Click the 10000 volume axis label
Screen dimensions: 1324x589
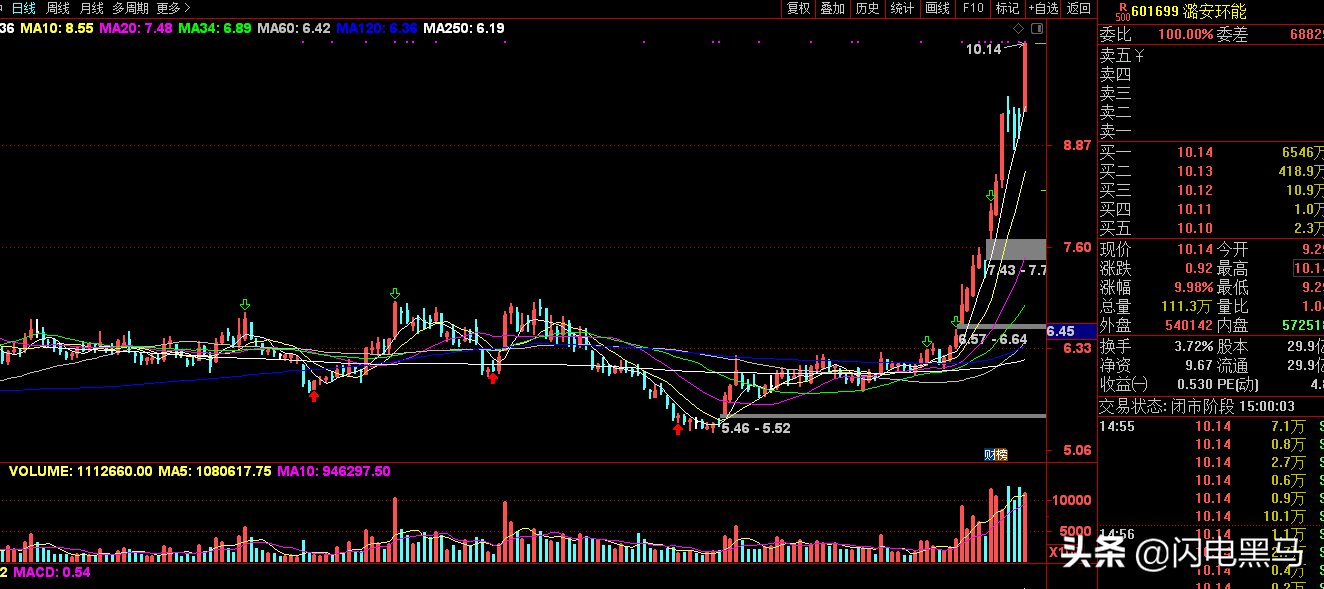tap(1070, 500)
